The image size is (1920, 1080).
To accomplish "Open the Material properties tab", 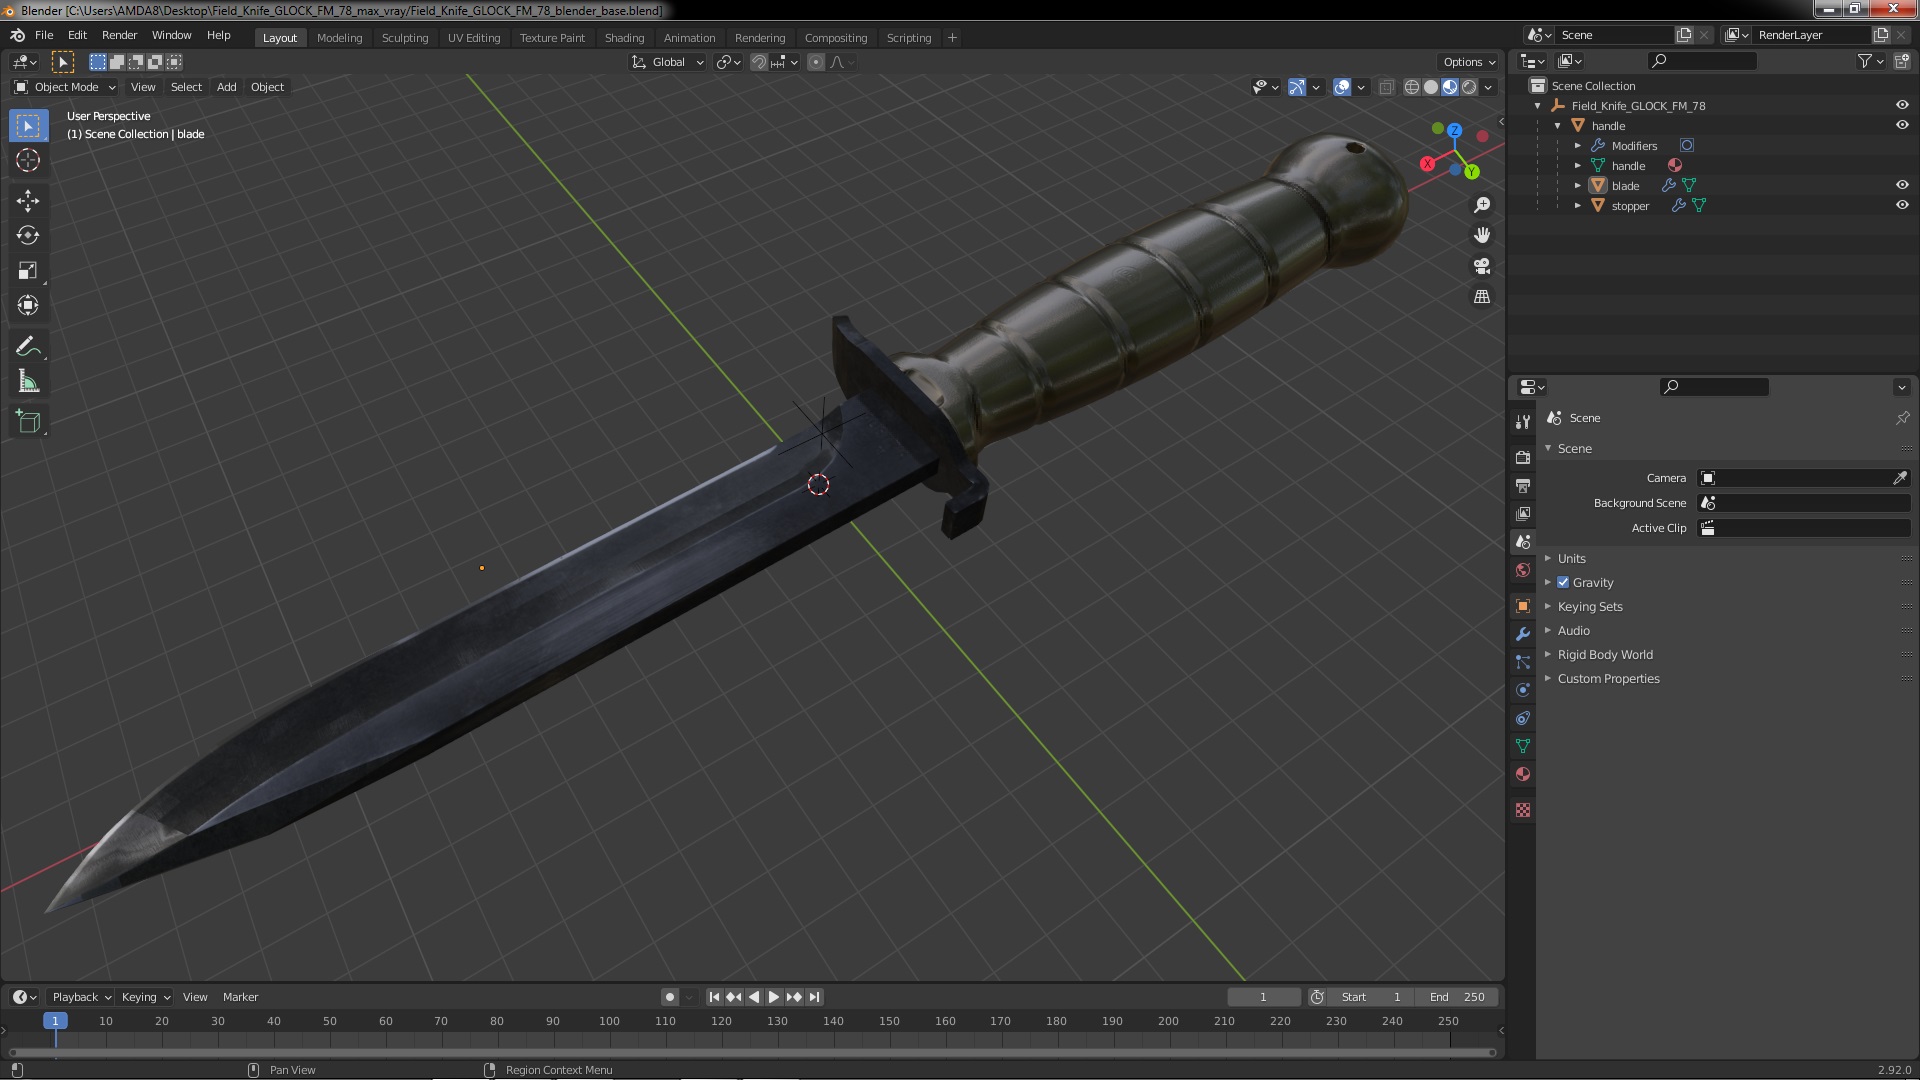I will pos(1523,774).
